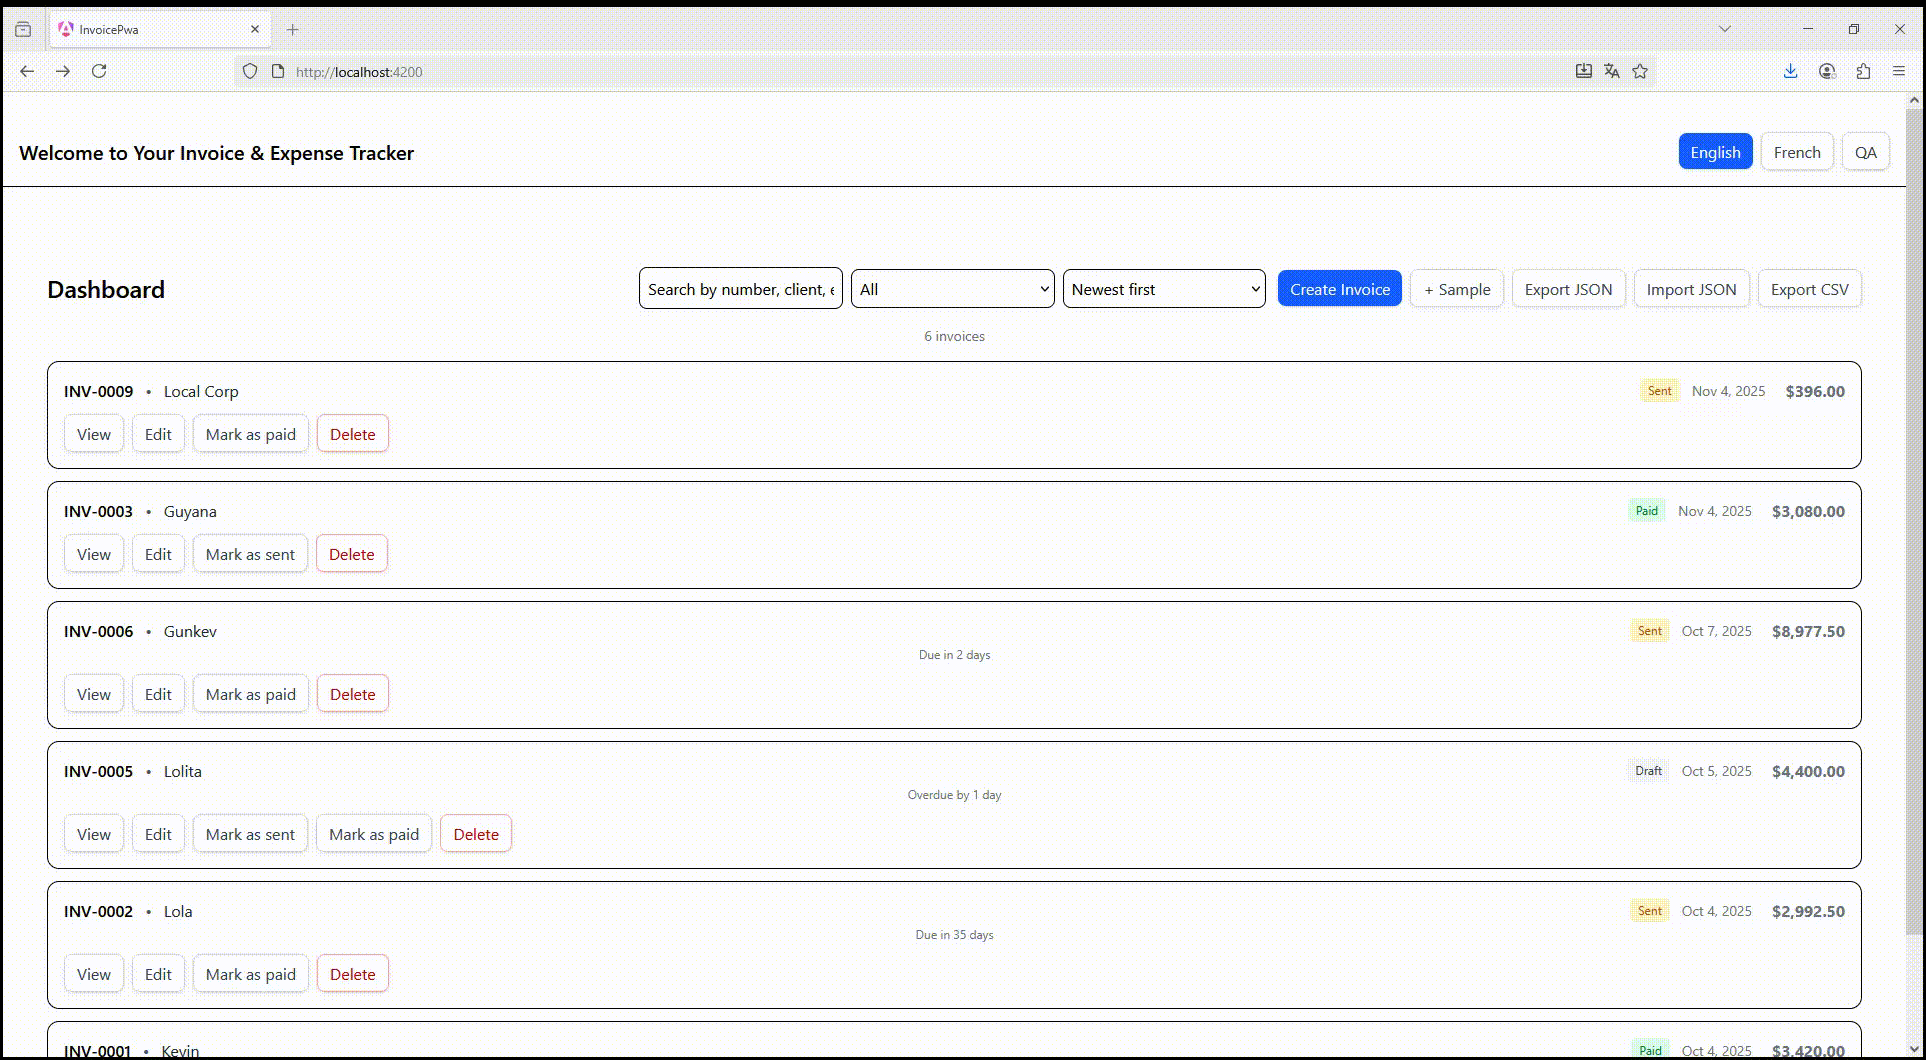1926x1060 pixels.
Task: Open the All status filter dropdown
Action: point(952,289)
